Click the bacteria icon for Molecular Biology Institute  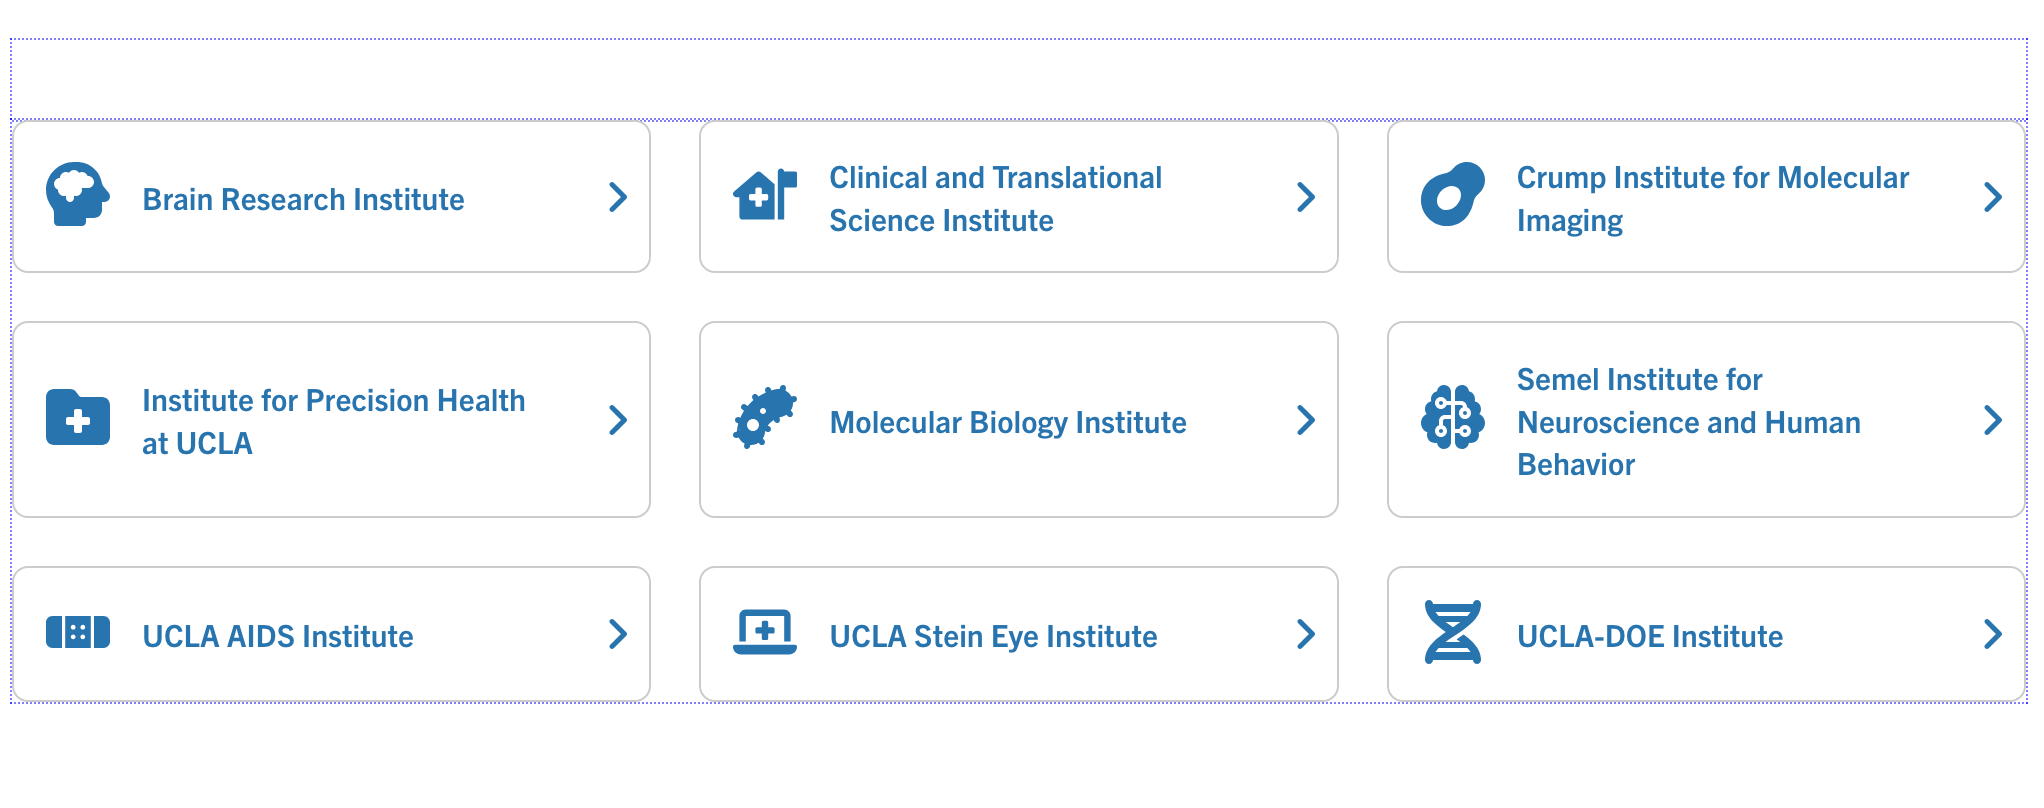[765, 417]
